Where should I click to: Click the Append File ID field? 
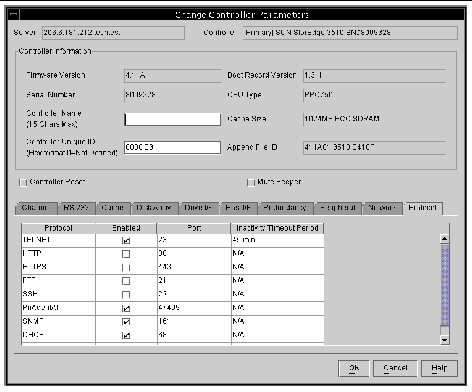[x=374, y=147]
